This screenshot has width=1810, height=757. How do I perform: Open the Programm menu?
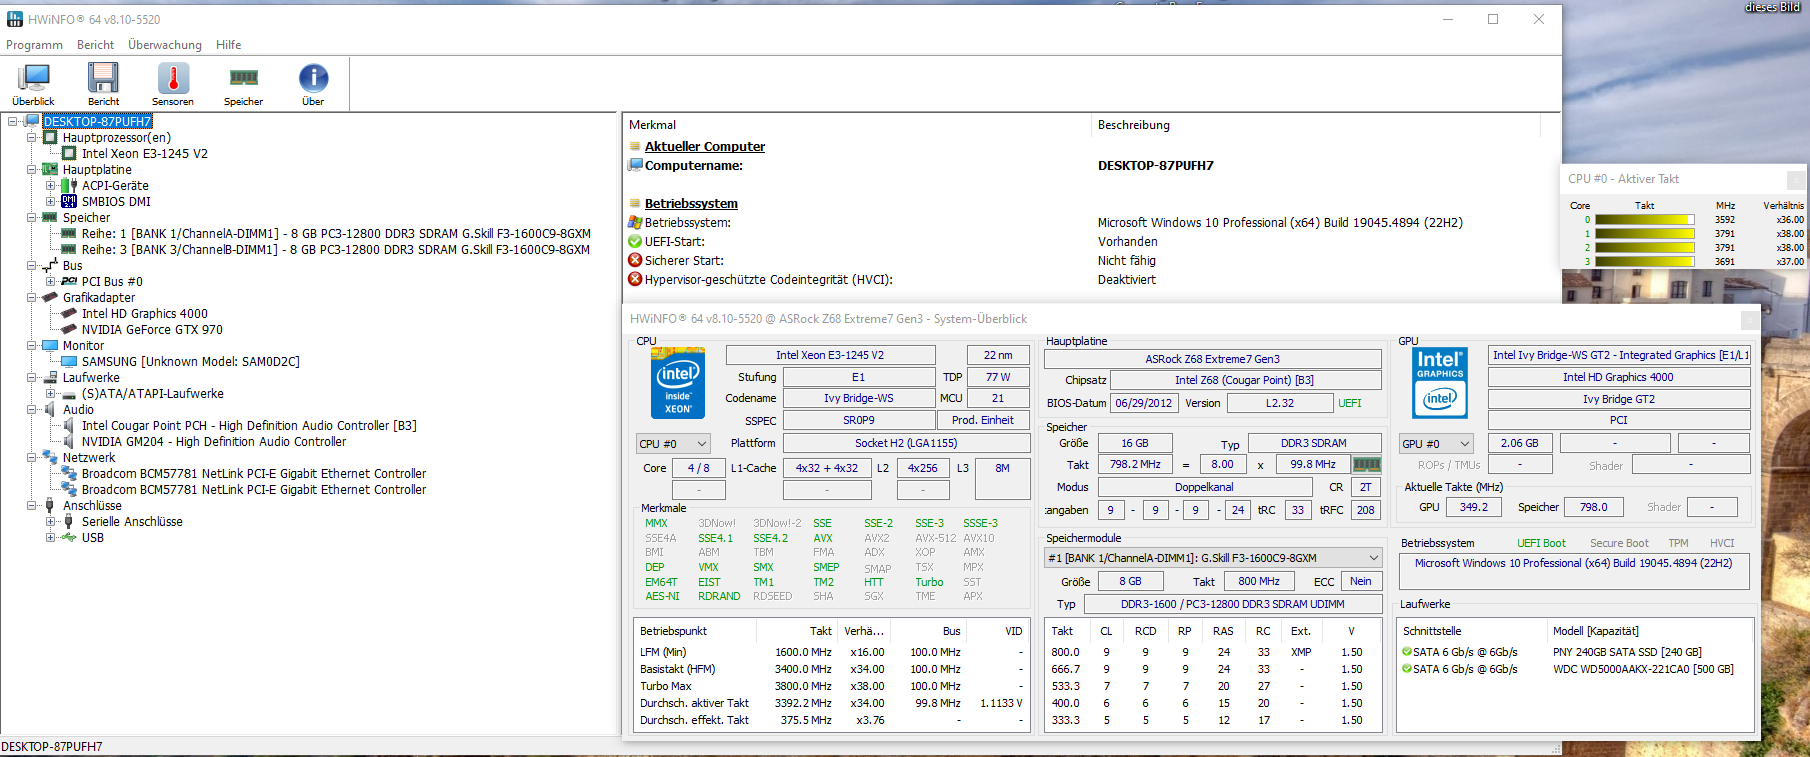tap(34, 45)
